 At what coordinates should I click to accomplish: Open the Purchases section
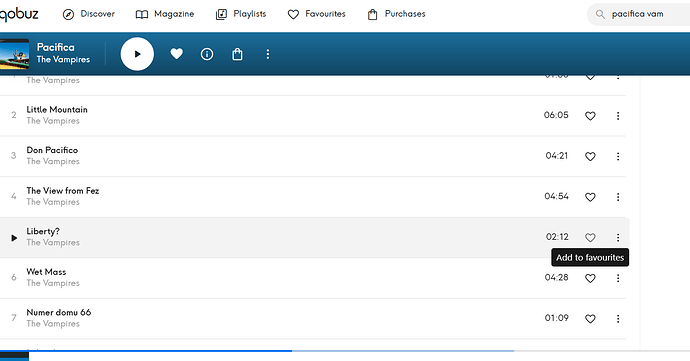[396, 14]
